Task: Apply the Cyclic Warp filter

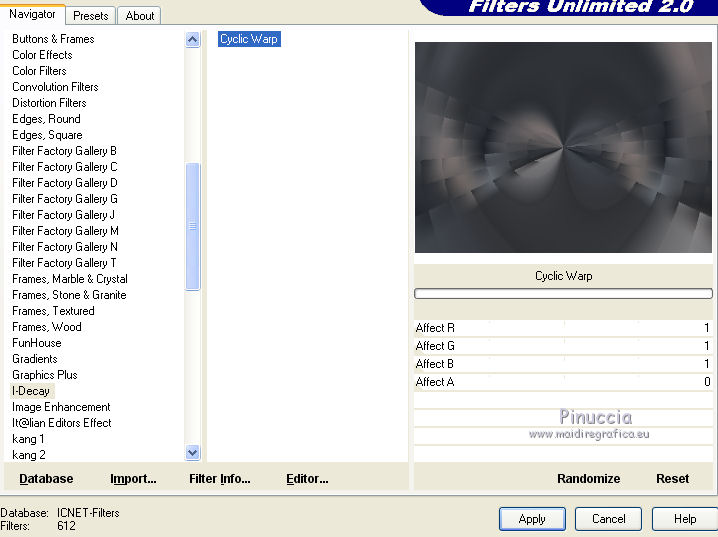Action: 532,519
